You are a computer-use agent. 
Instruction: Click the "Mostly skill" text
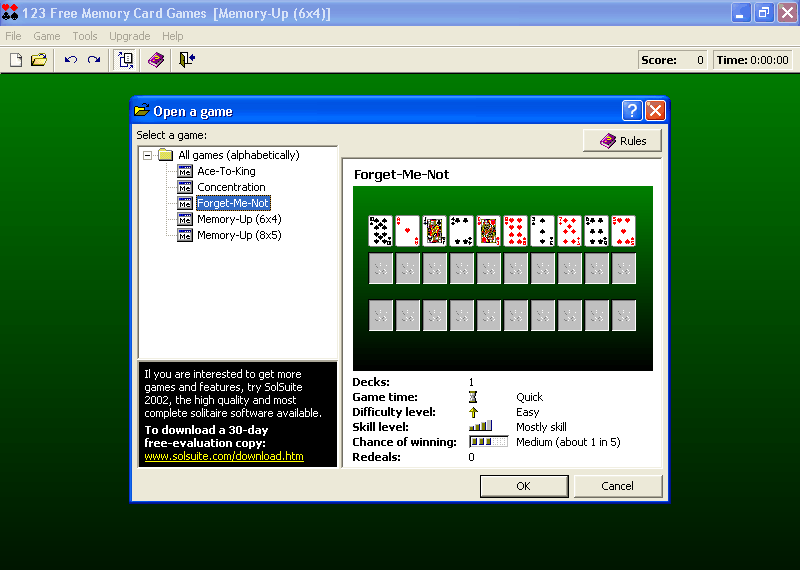(541, 427)
